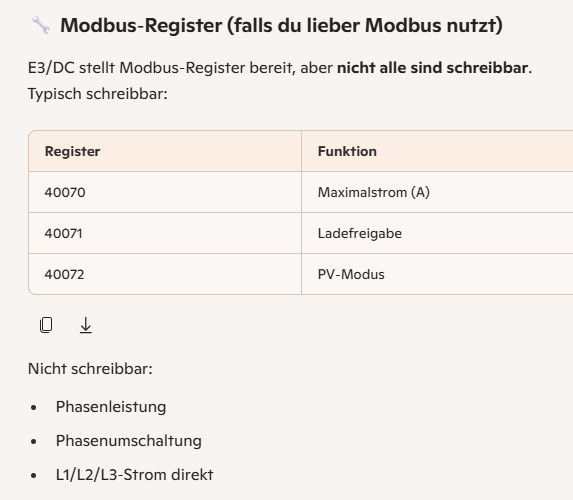Select register cell 40070
The image size is (573, 500).
(x=165, y=192)
